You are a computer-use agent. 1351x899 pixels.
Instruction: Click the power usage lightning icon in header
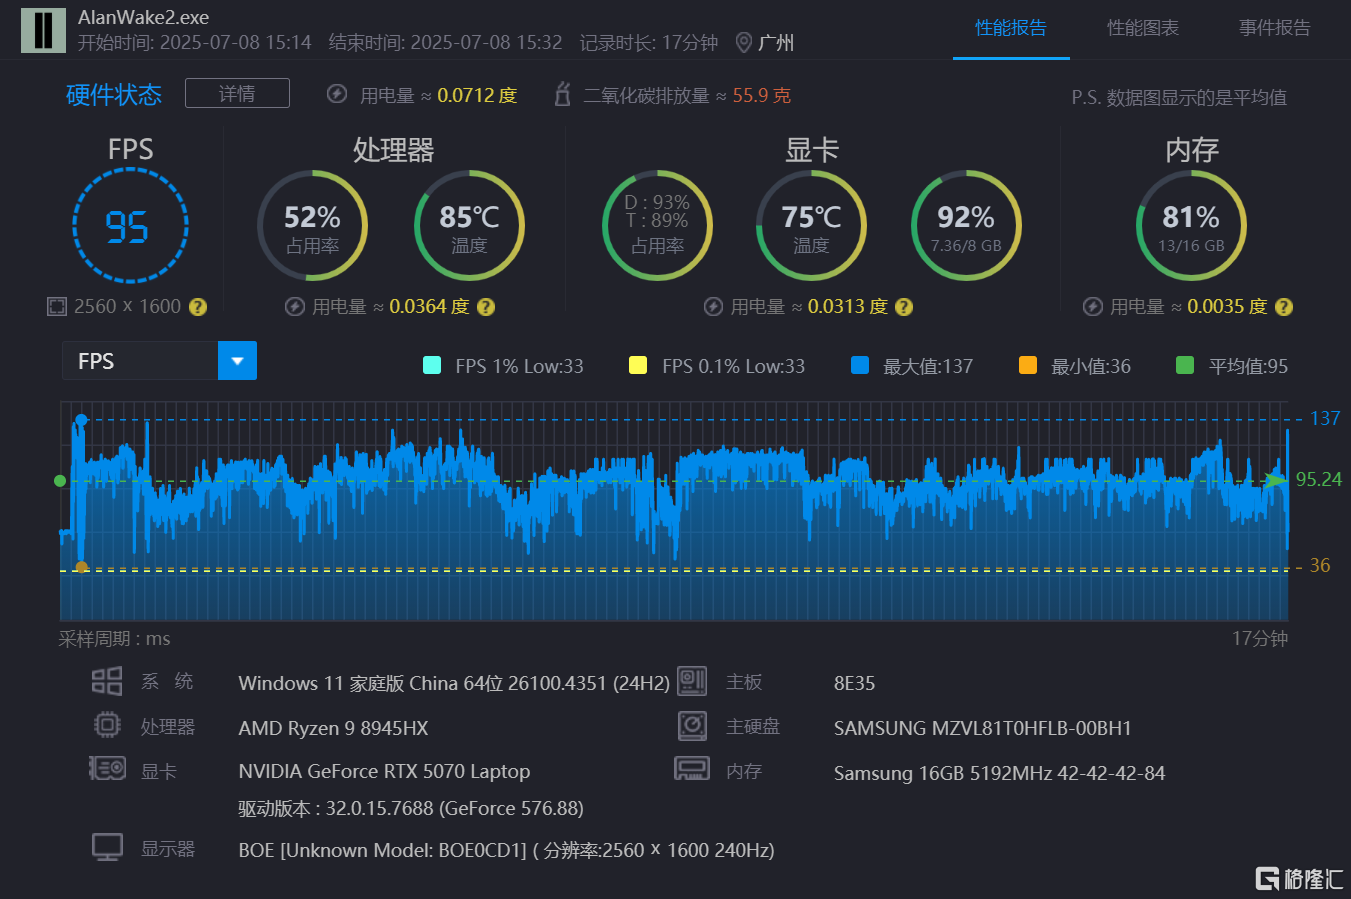point(337,94)
